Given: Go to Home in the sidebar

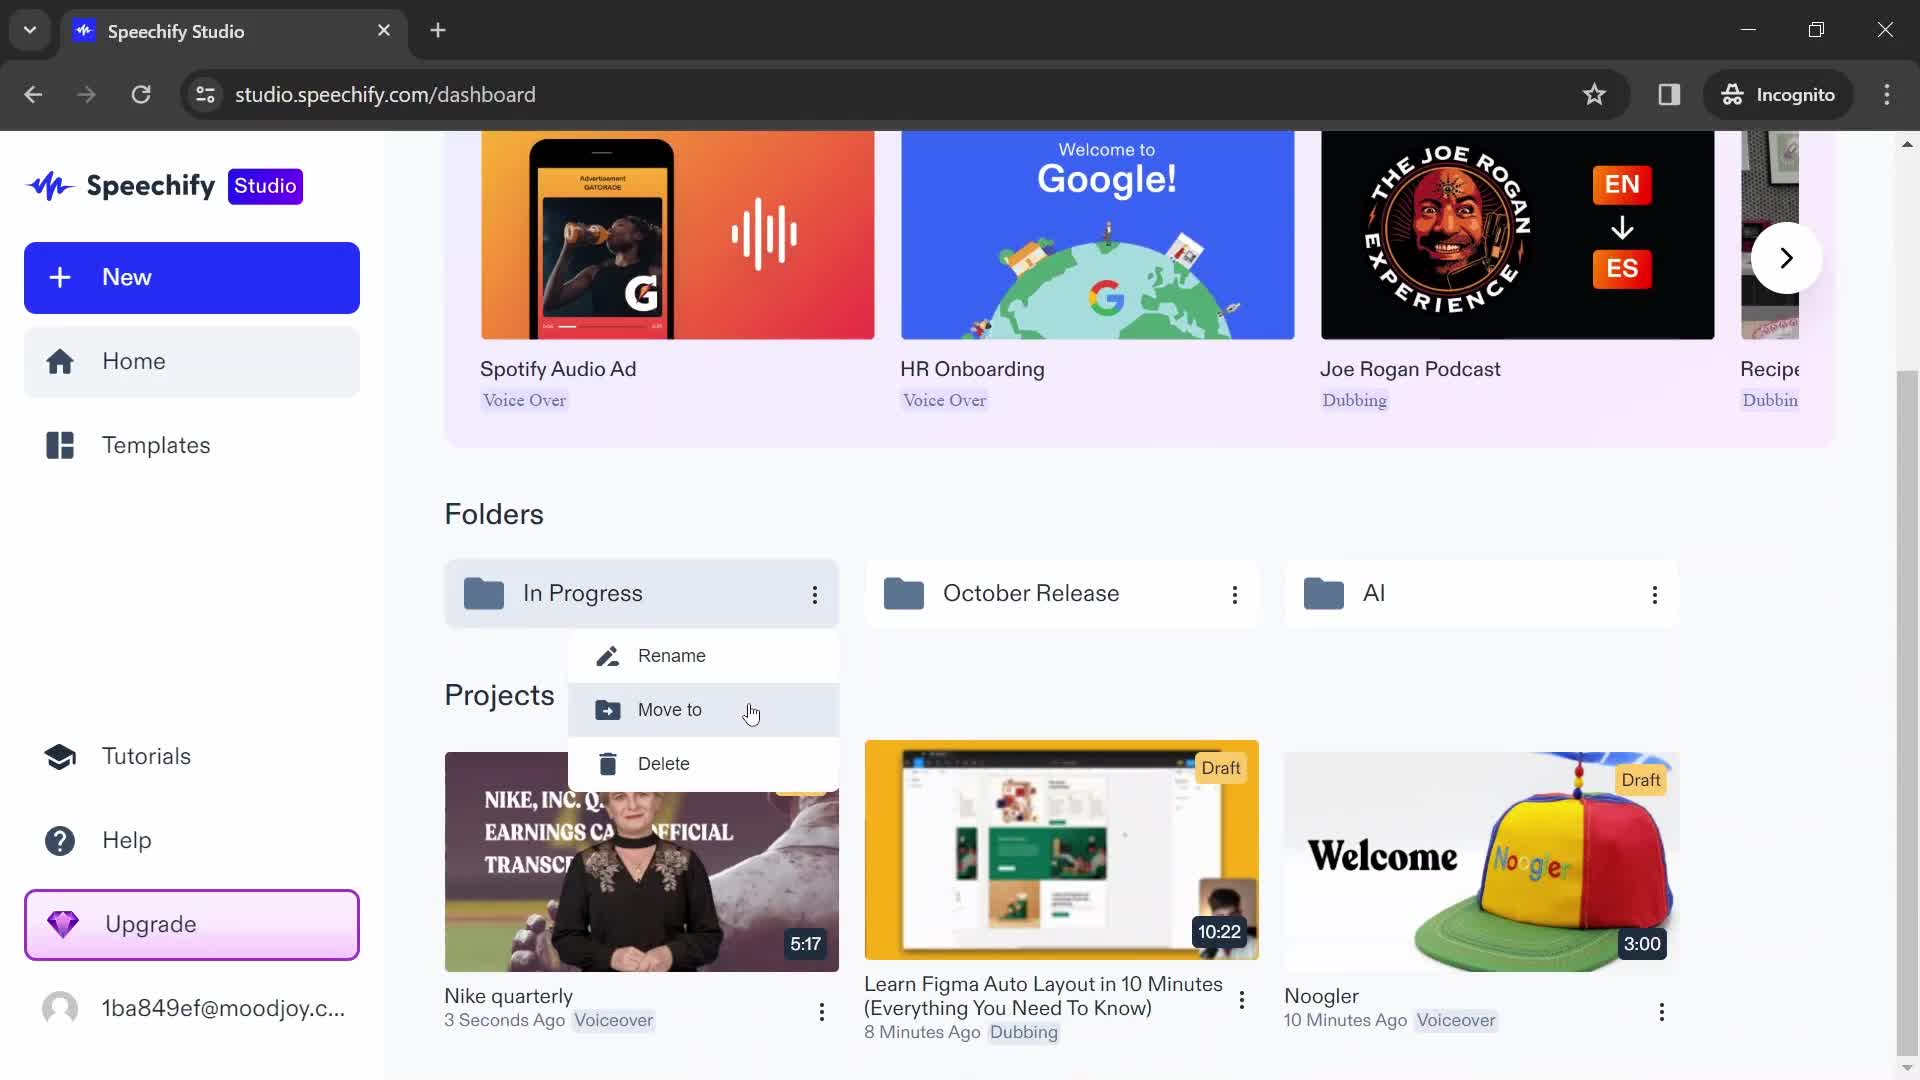Looking at the screenshot, I should tap(192, 362).
